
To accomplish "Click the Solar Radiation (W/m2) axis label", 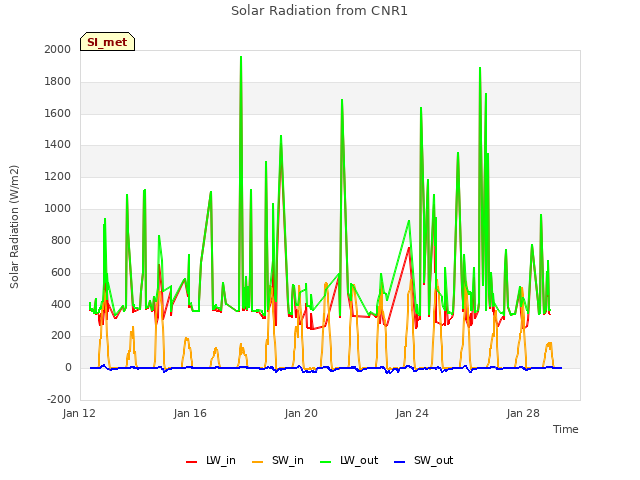I will coord(14,227).
